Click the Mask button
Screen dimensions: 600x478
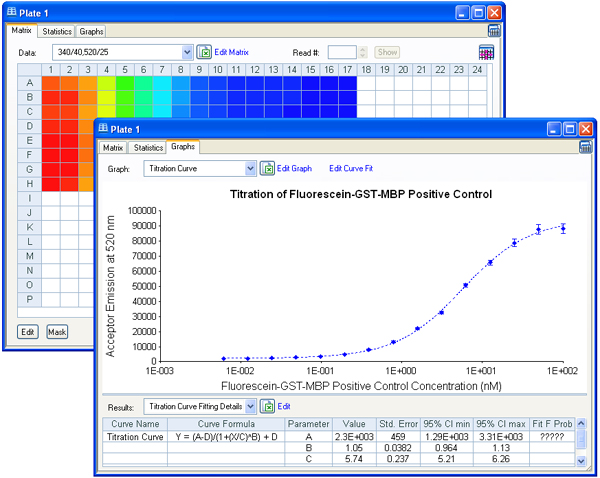57,332
